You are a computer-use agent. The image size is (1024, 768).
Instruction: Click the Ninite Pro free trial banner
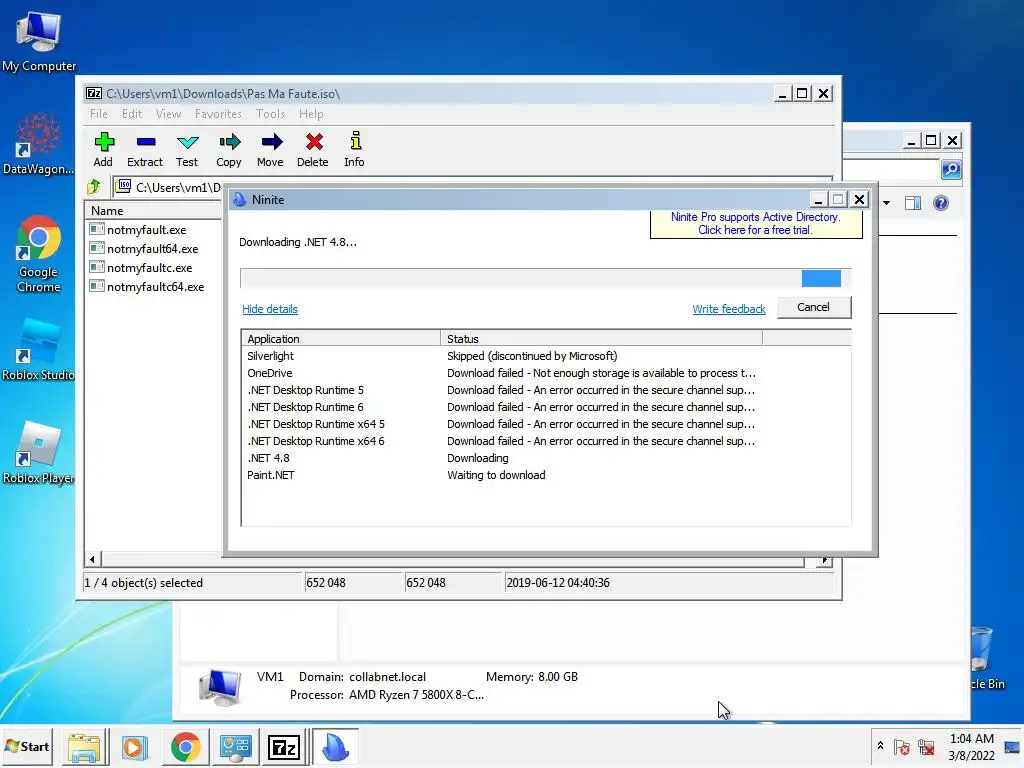point(756,224)
